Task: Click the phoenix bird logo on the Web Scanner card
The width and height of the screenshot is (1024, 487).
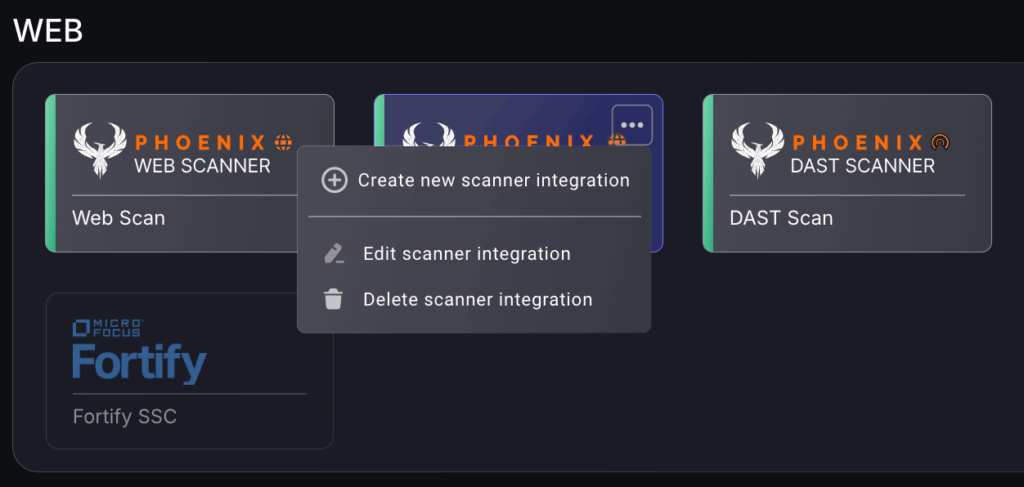Action: 98,150
